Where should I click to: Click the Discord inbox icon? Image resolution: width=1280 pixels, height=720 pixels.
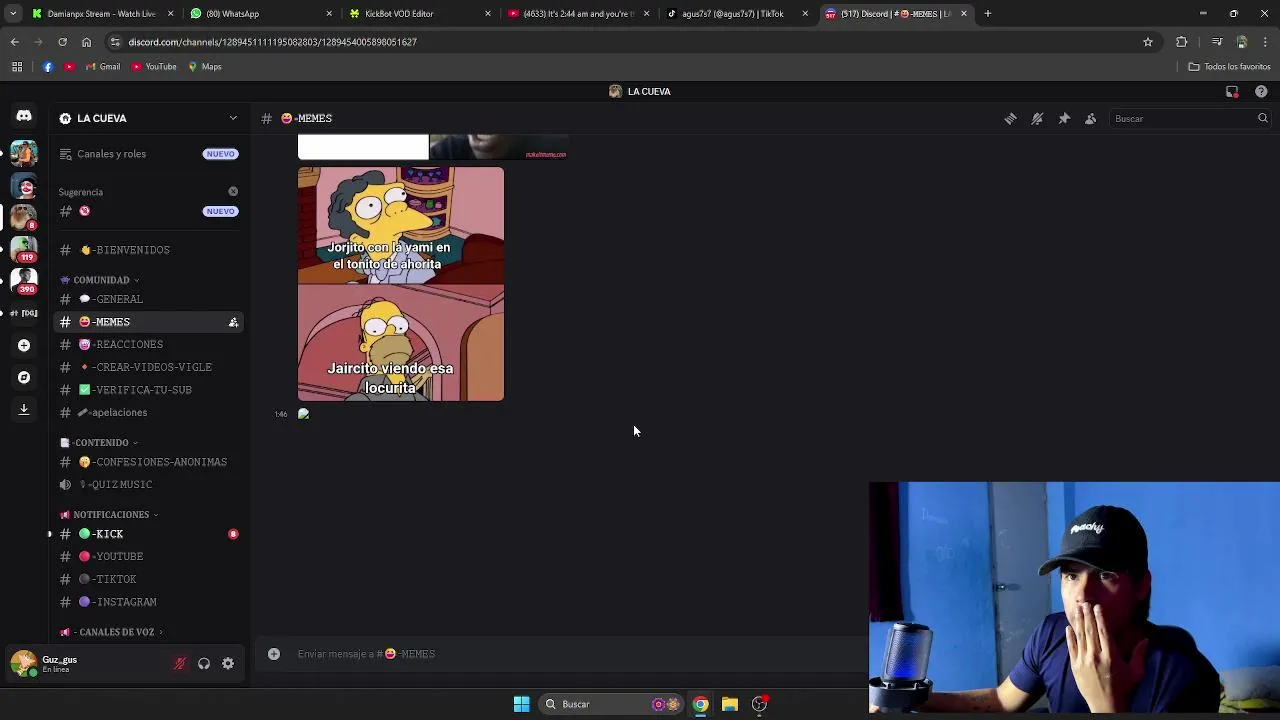pos(1232,91)
